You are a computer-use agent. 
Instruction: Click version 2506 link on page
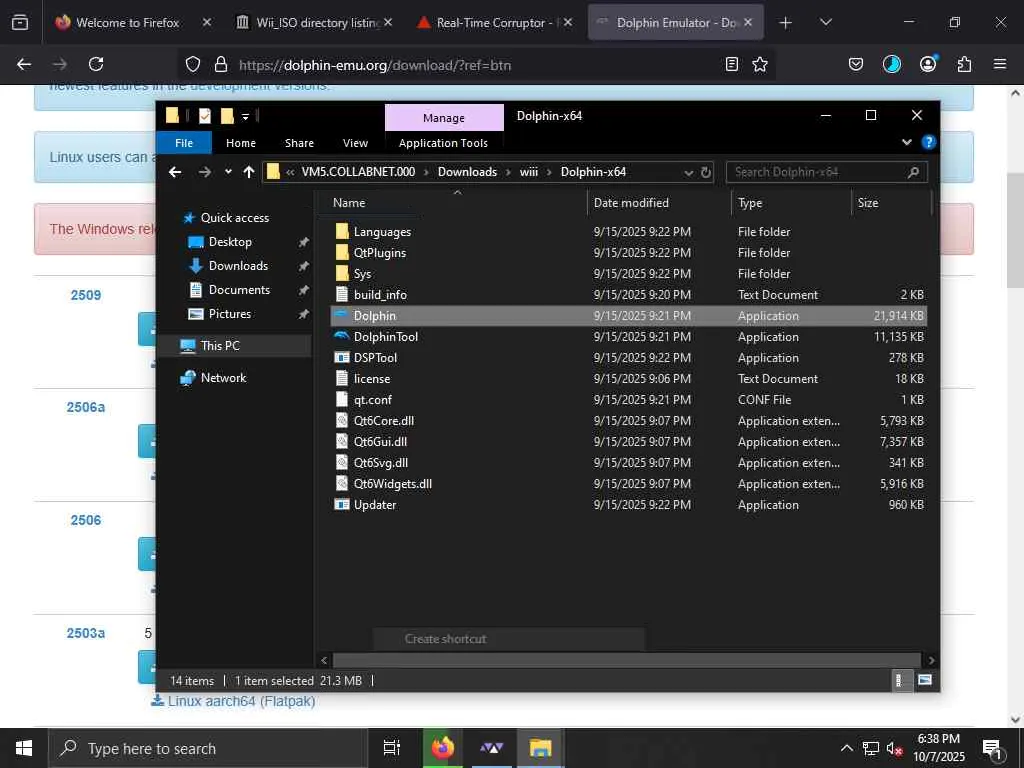tap(86, 520)
